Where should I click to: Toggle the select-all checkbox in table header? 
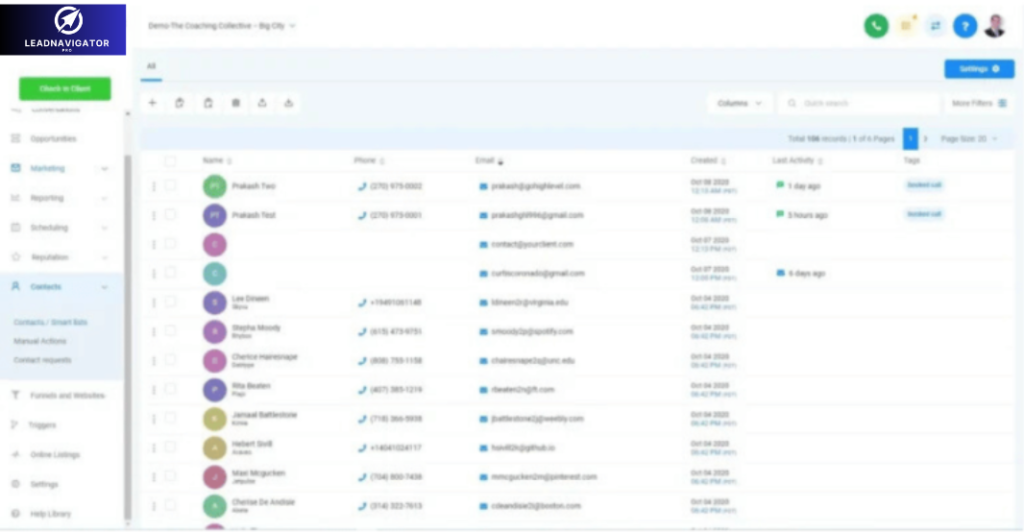(x=170, y=161)
